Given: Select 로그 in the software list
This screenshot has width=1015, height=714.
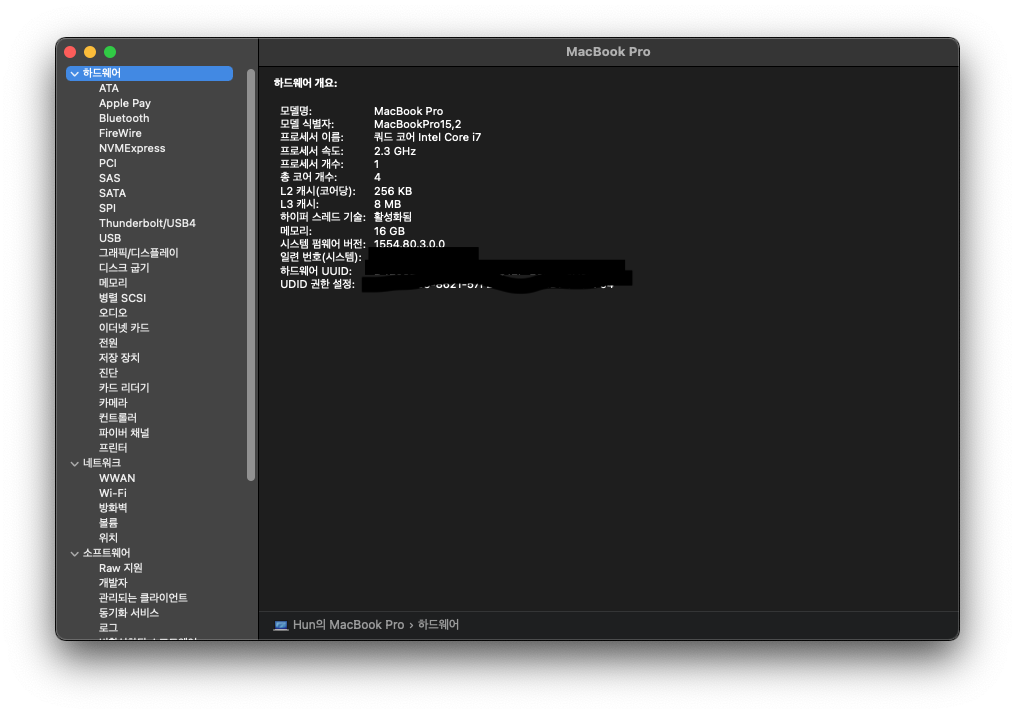Looking at the screenshot, I should click(108, 627).
